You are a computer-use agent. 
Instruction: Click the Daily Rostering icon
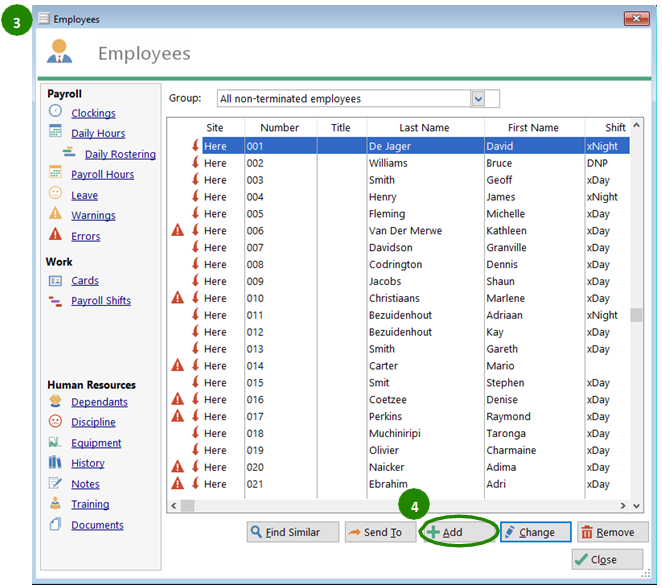click(x=69, y=152)
